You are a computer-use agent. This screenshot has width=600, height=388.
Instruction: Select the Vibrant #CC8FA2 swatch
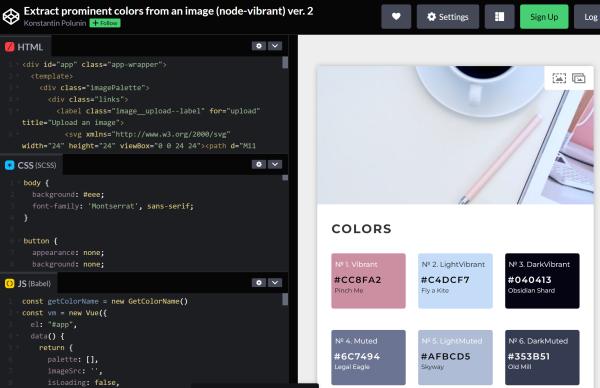click(368, 280)
